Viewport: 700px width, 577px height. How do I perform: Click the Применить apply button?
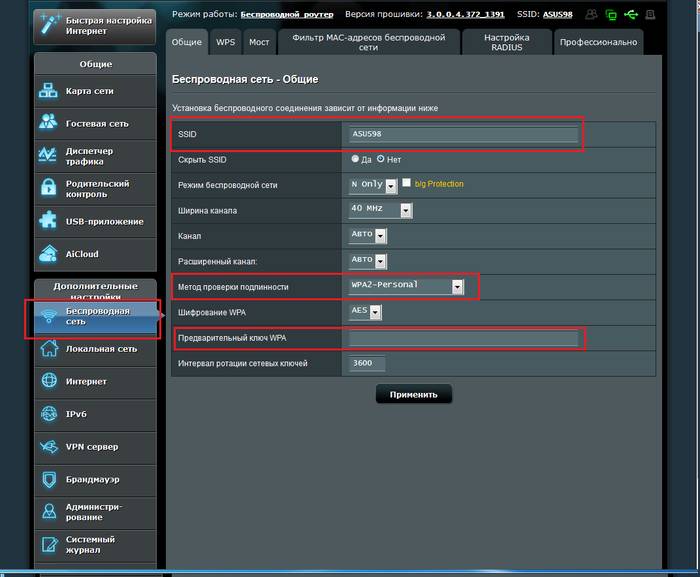[x=413, y=394]
